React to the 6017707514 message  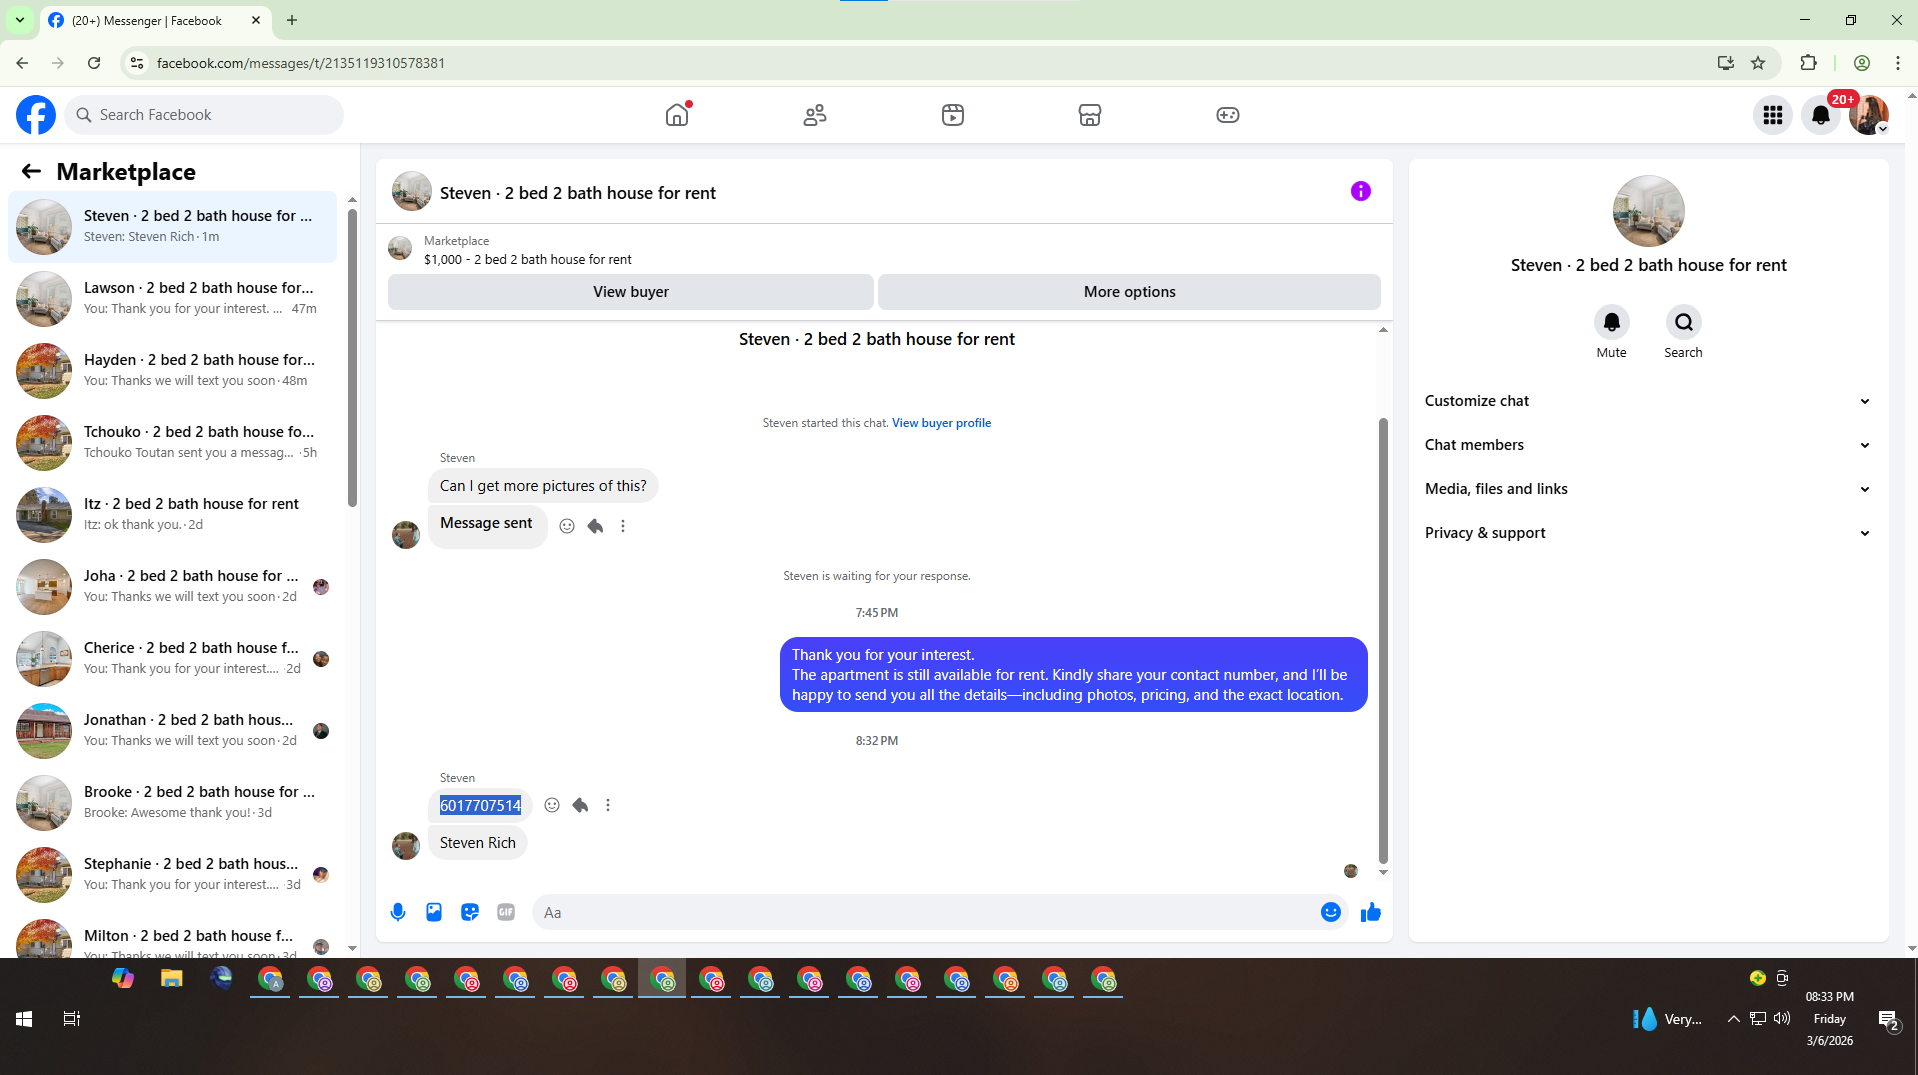tap(552, 805)
